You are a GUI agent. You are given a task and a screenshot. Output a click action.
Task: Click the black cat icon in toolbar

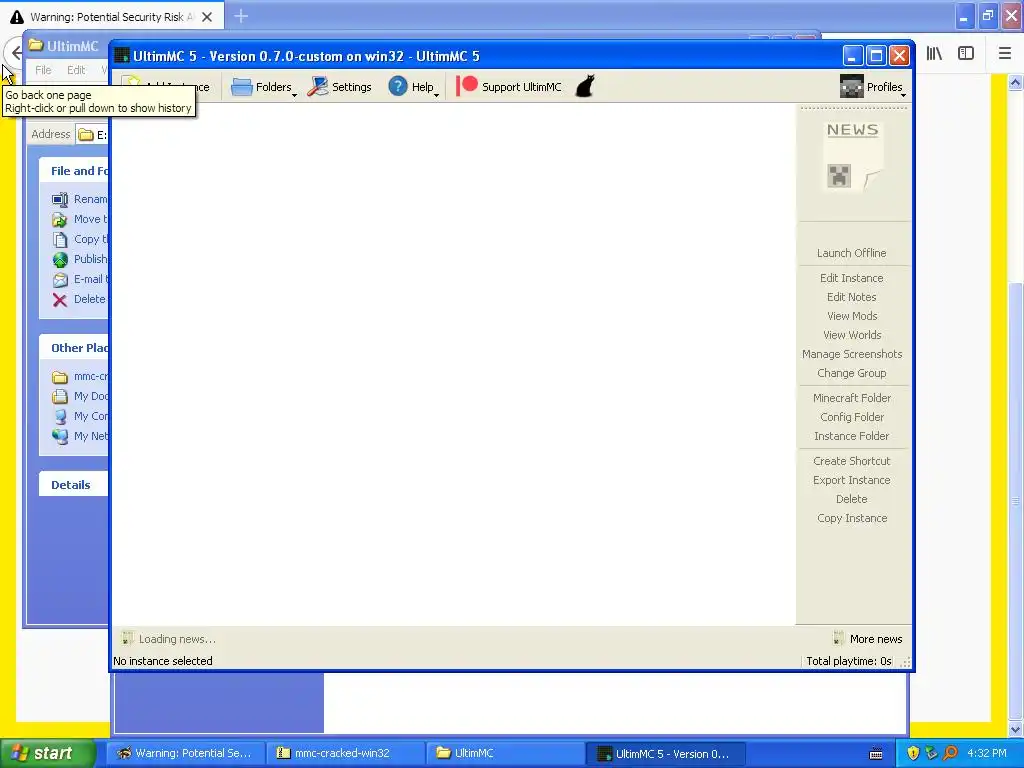pos(584,86)
